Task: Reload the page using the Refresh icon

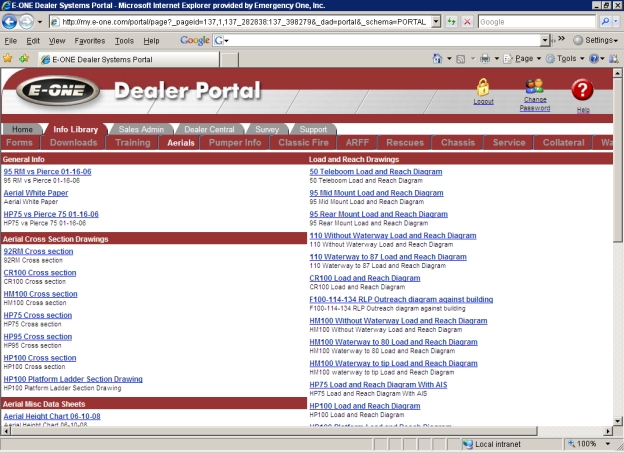Action: pos(451,21)
